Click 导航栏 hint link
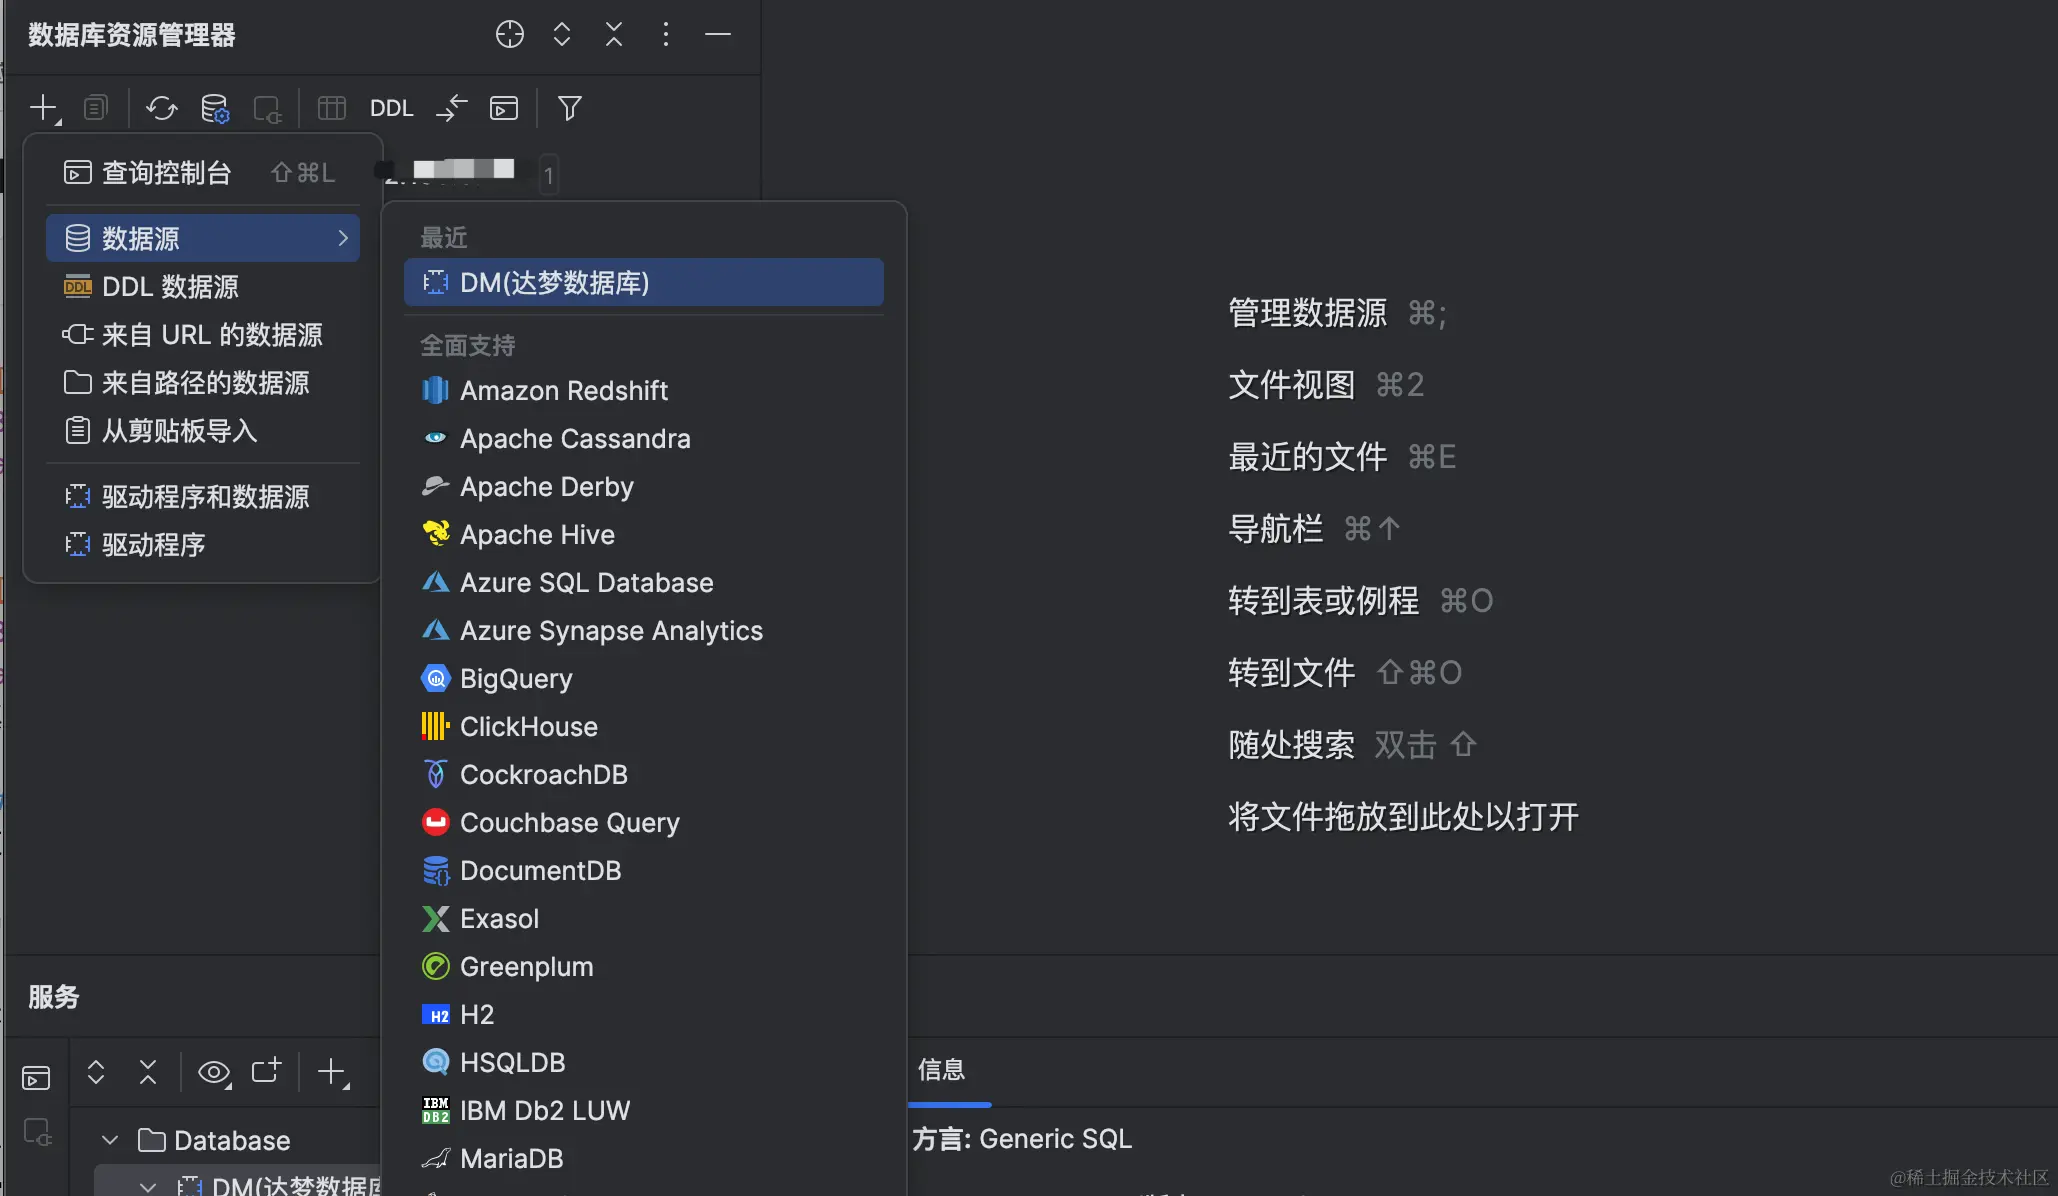 click(1275, 529)
